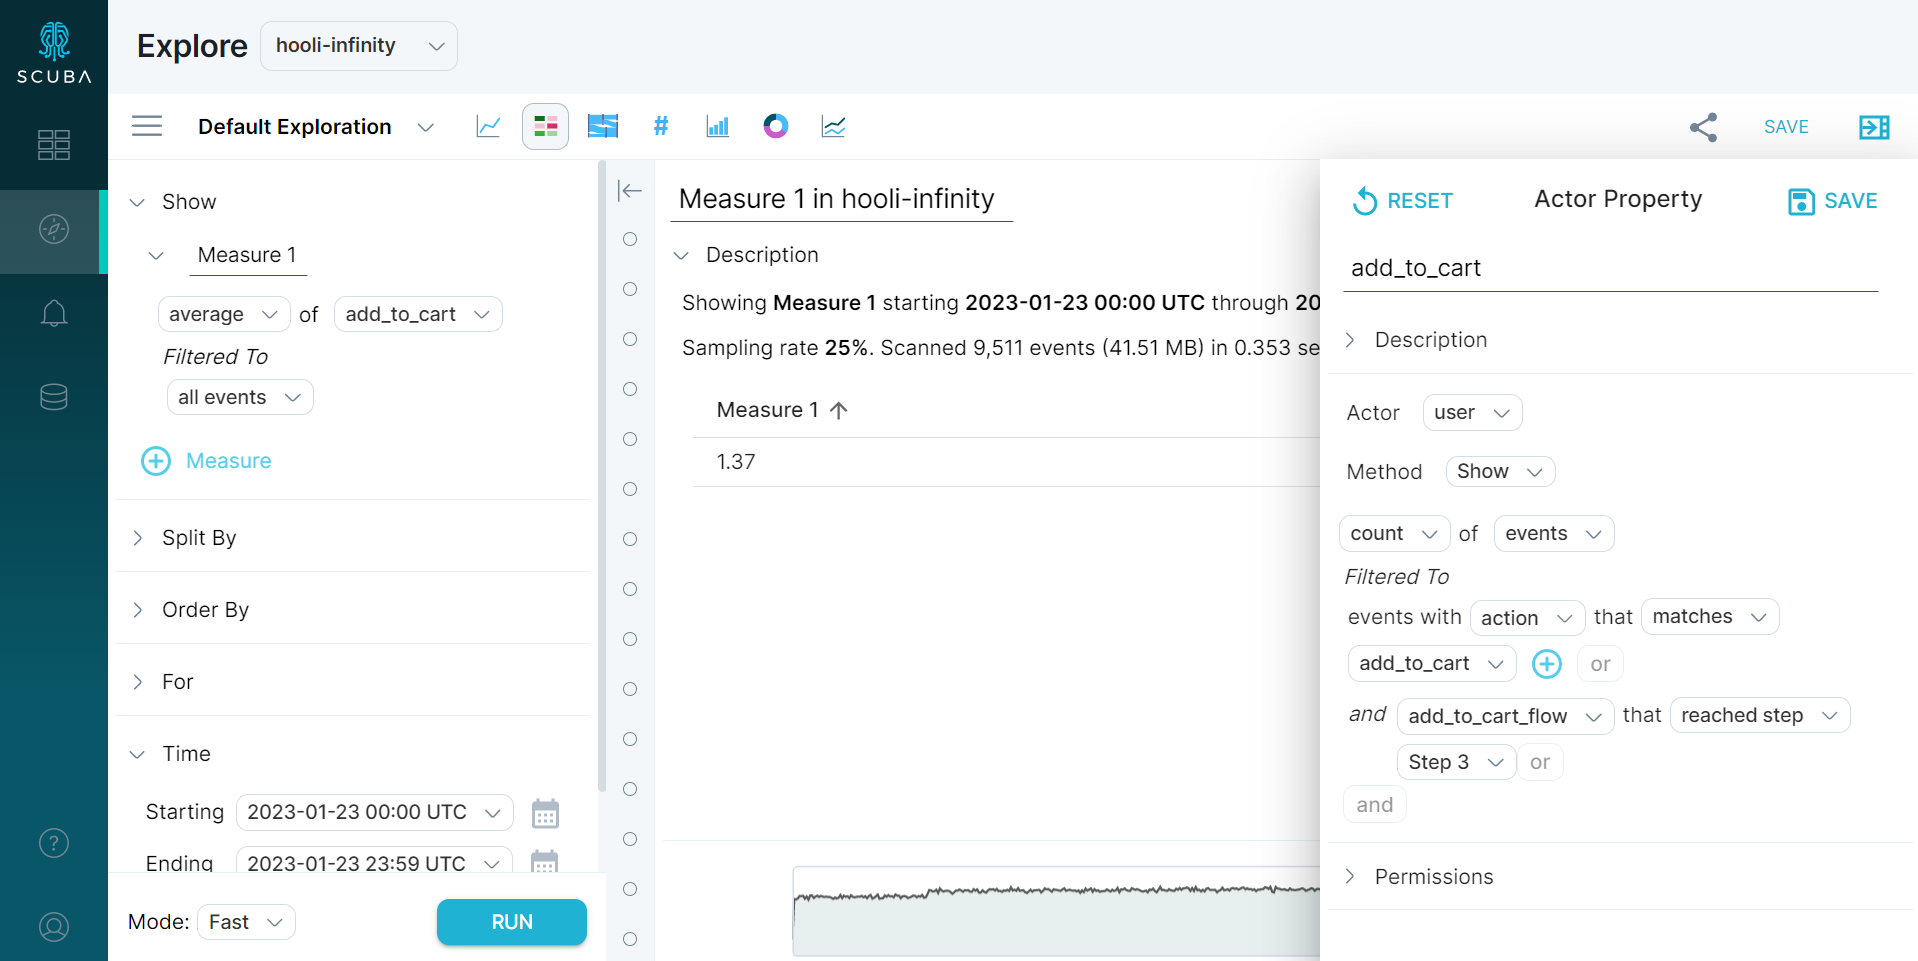
Task: Open the Ending time dropdown
Action: coord(375,863)
